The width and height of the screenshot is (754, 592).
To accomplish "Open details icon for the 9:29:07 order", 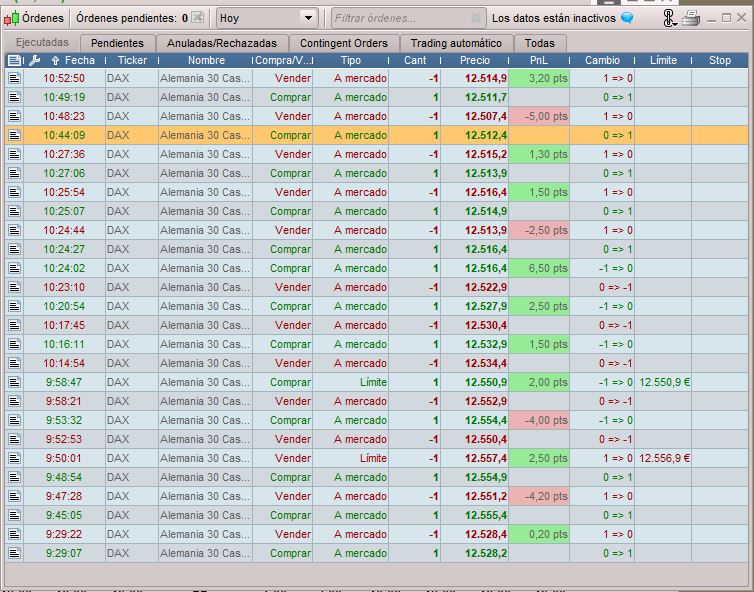I will point(14,553).
